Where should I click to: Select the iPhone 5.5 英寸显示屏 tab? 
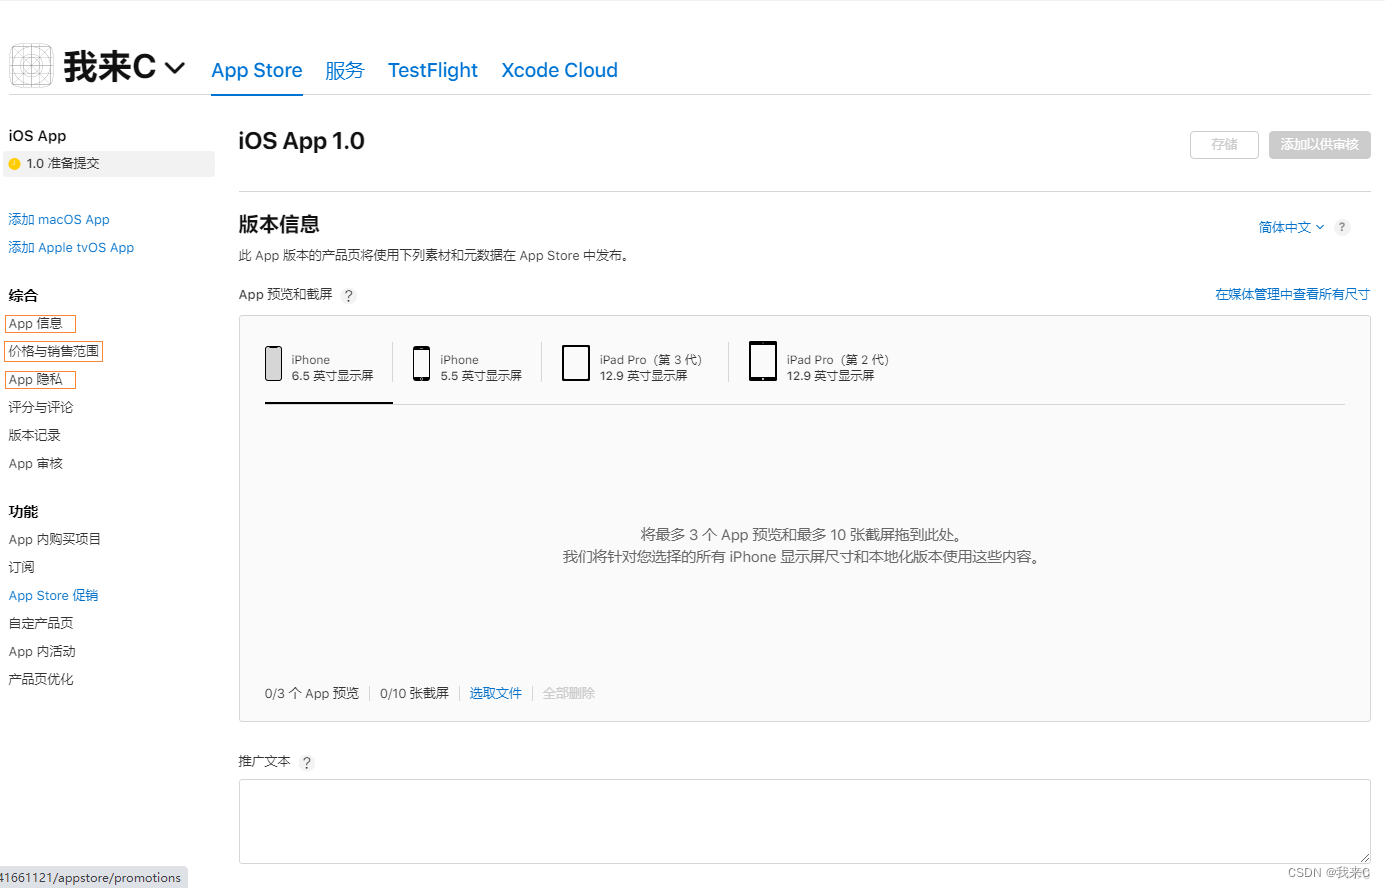[x=468, y=368]
